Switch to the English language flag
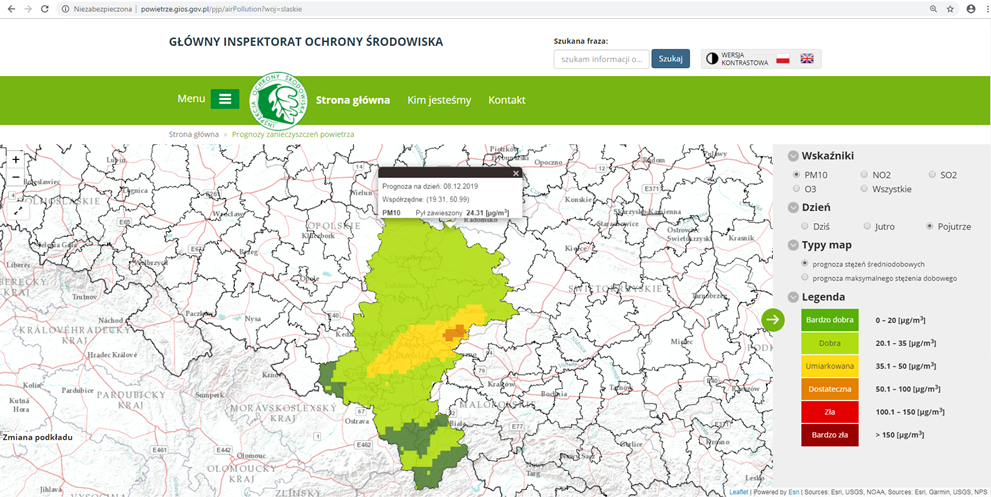Screen dimensions: 991x497 (807, 59)
